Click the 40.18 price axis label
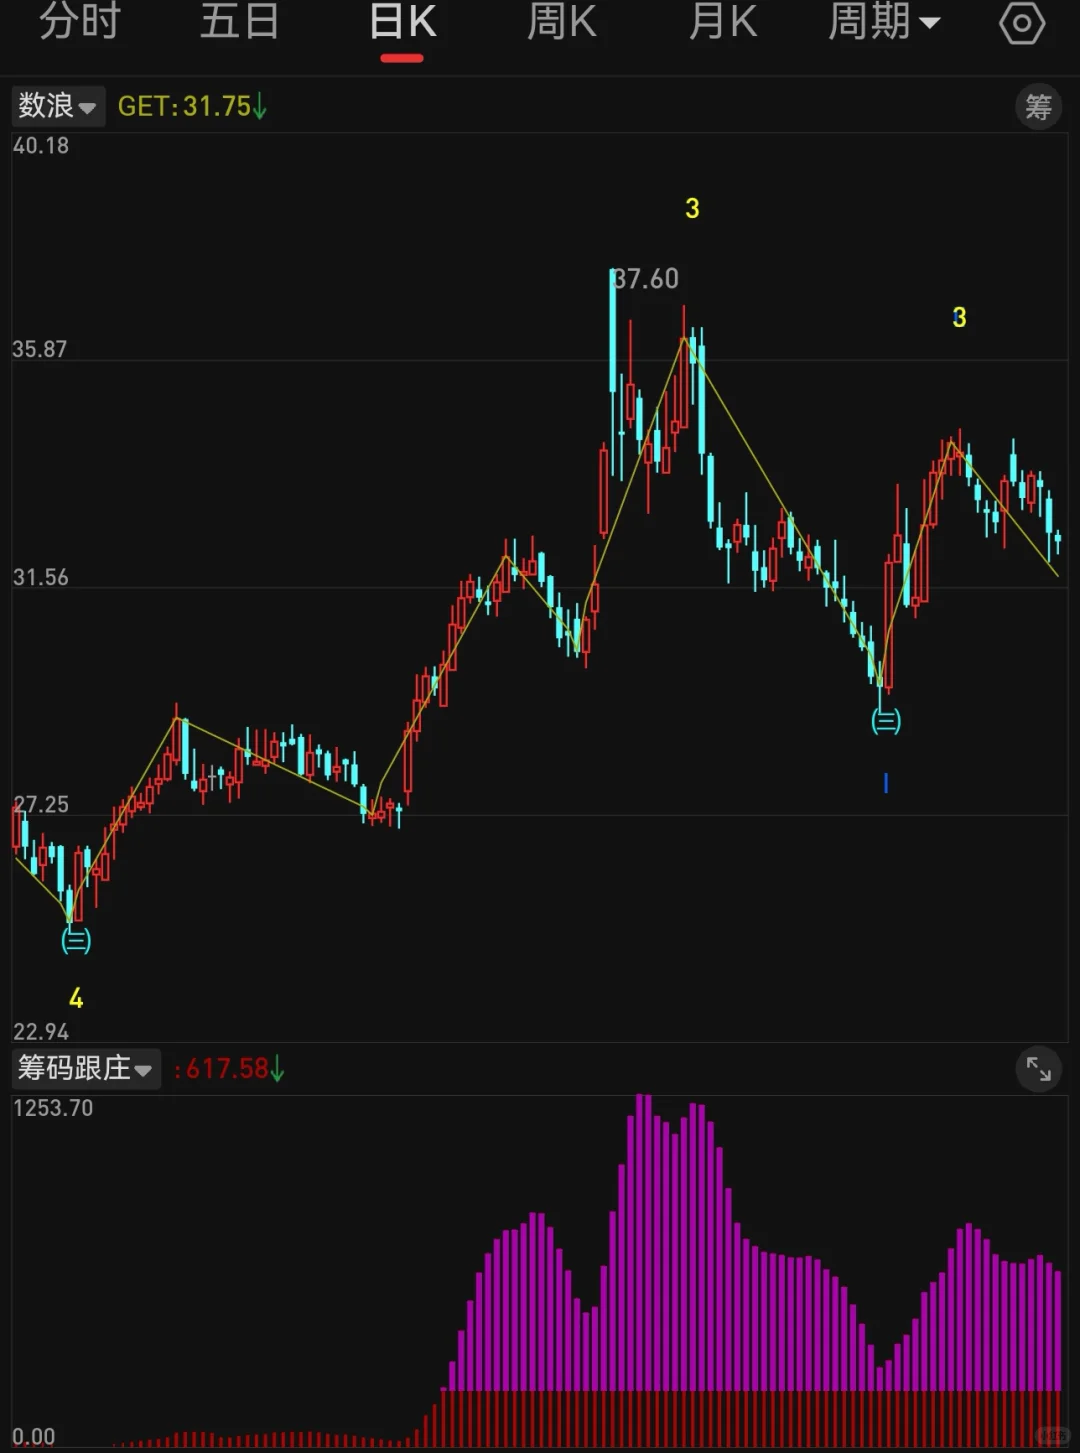 (41, 146)
